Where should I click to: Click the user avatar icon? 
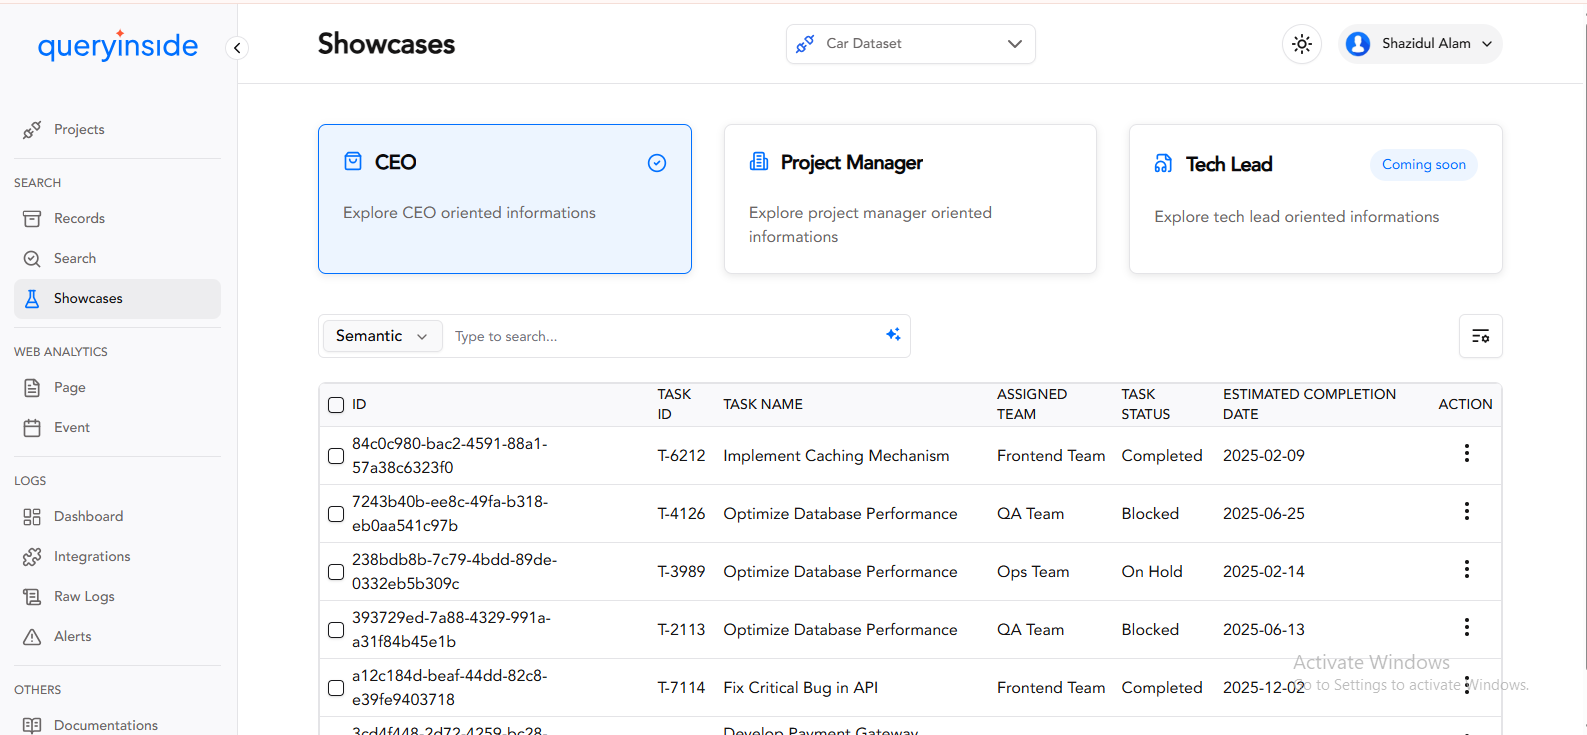(x=1357, y=44)
